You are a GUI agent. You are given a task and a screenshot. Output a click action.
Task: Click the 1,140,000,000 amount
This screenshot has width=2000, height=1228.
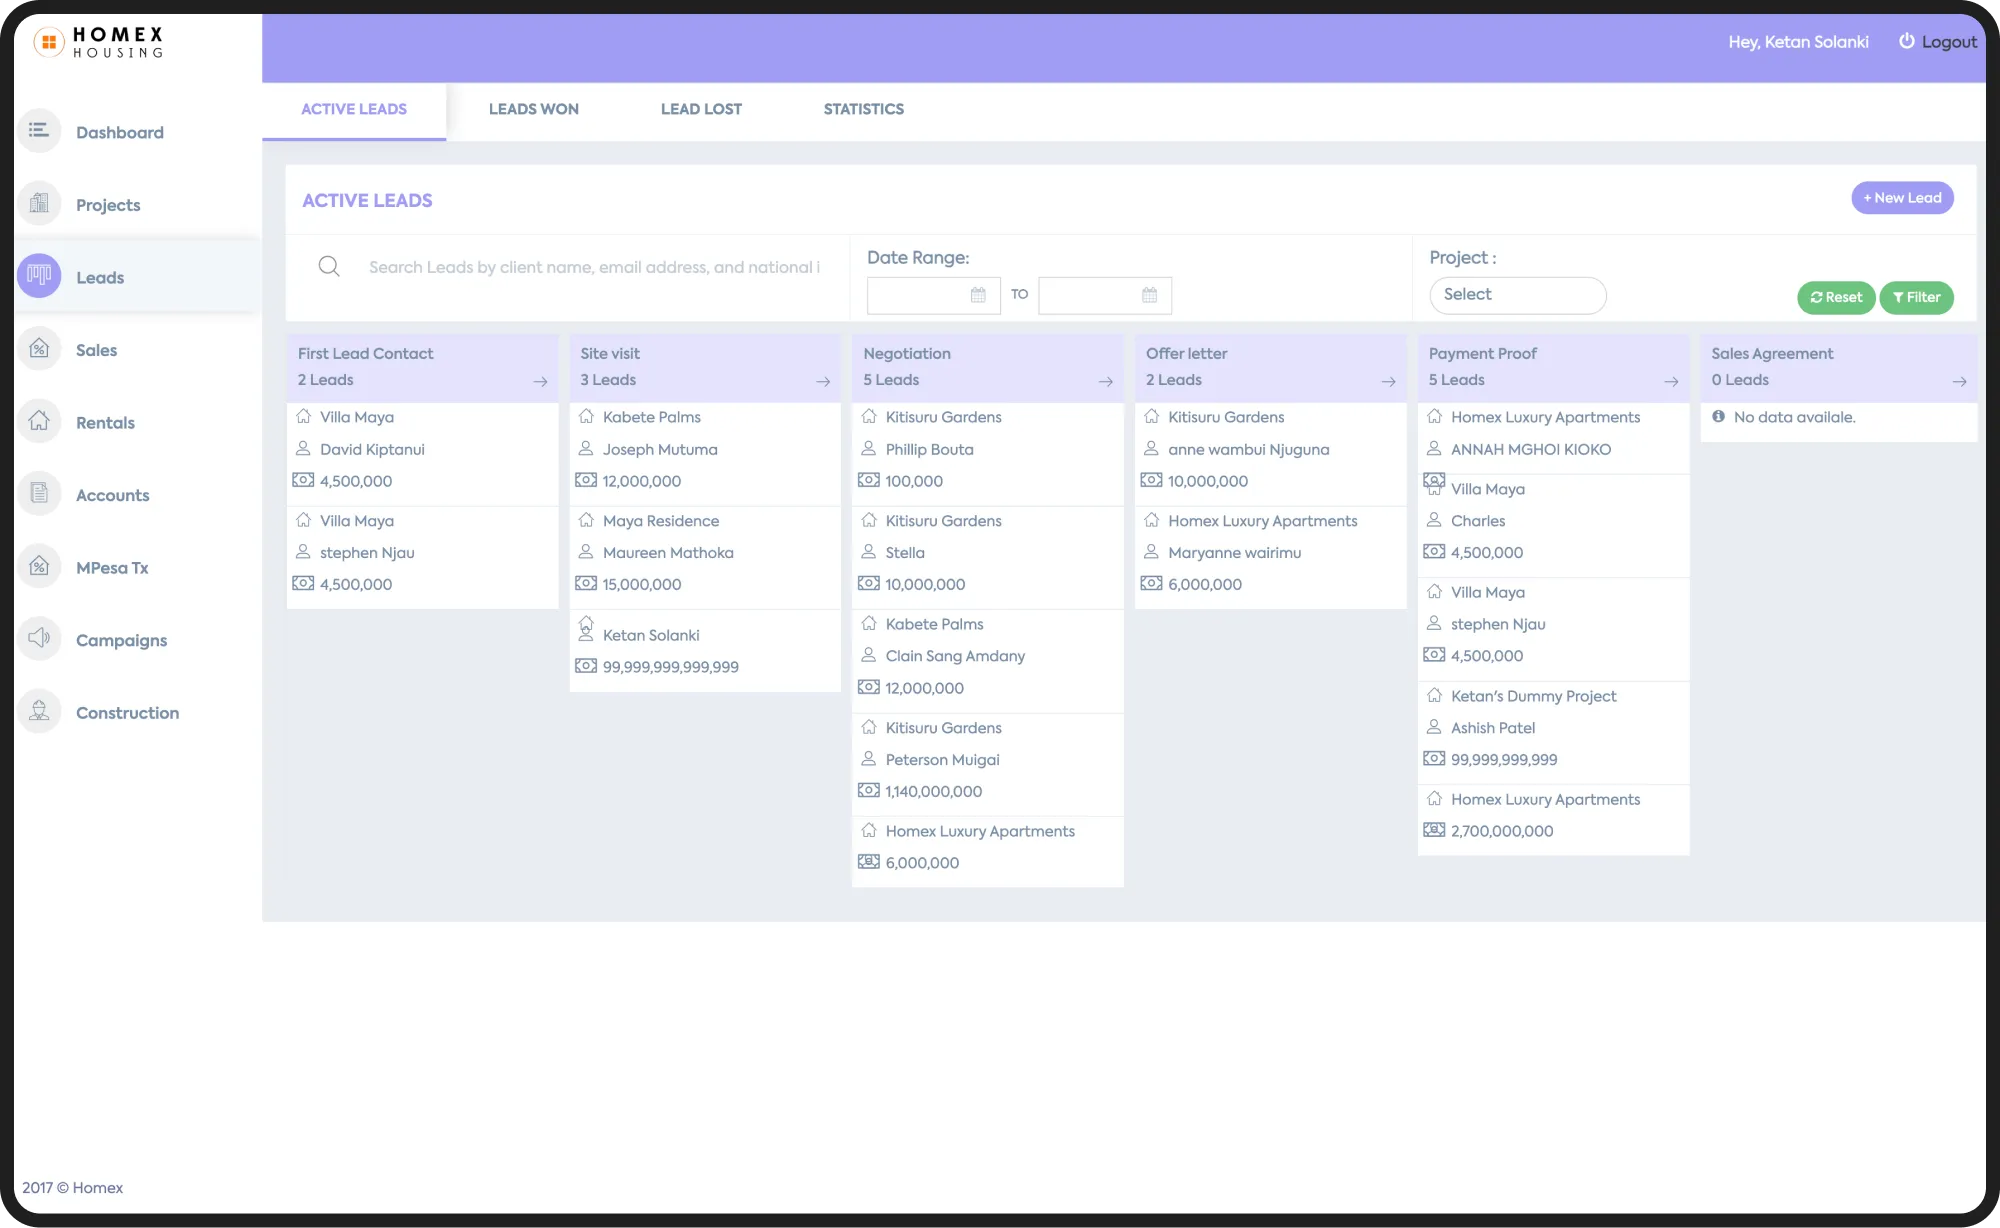point(934,791)
